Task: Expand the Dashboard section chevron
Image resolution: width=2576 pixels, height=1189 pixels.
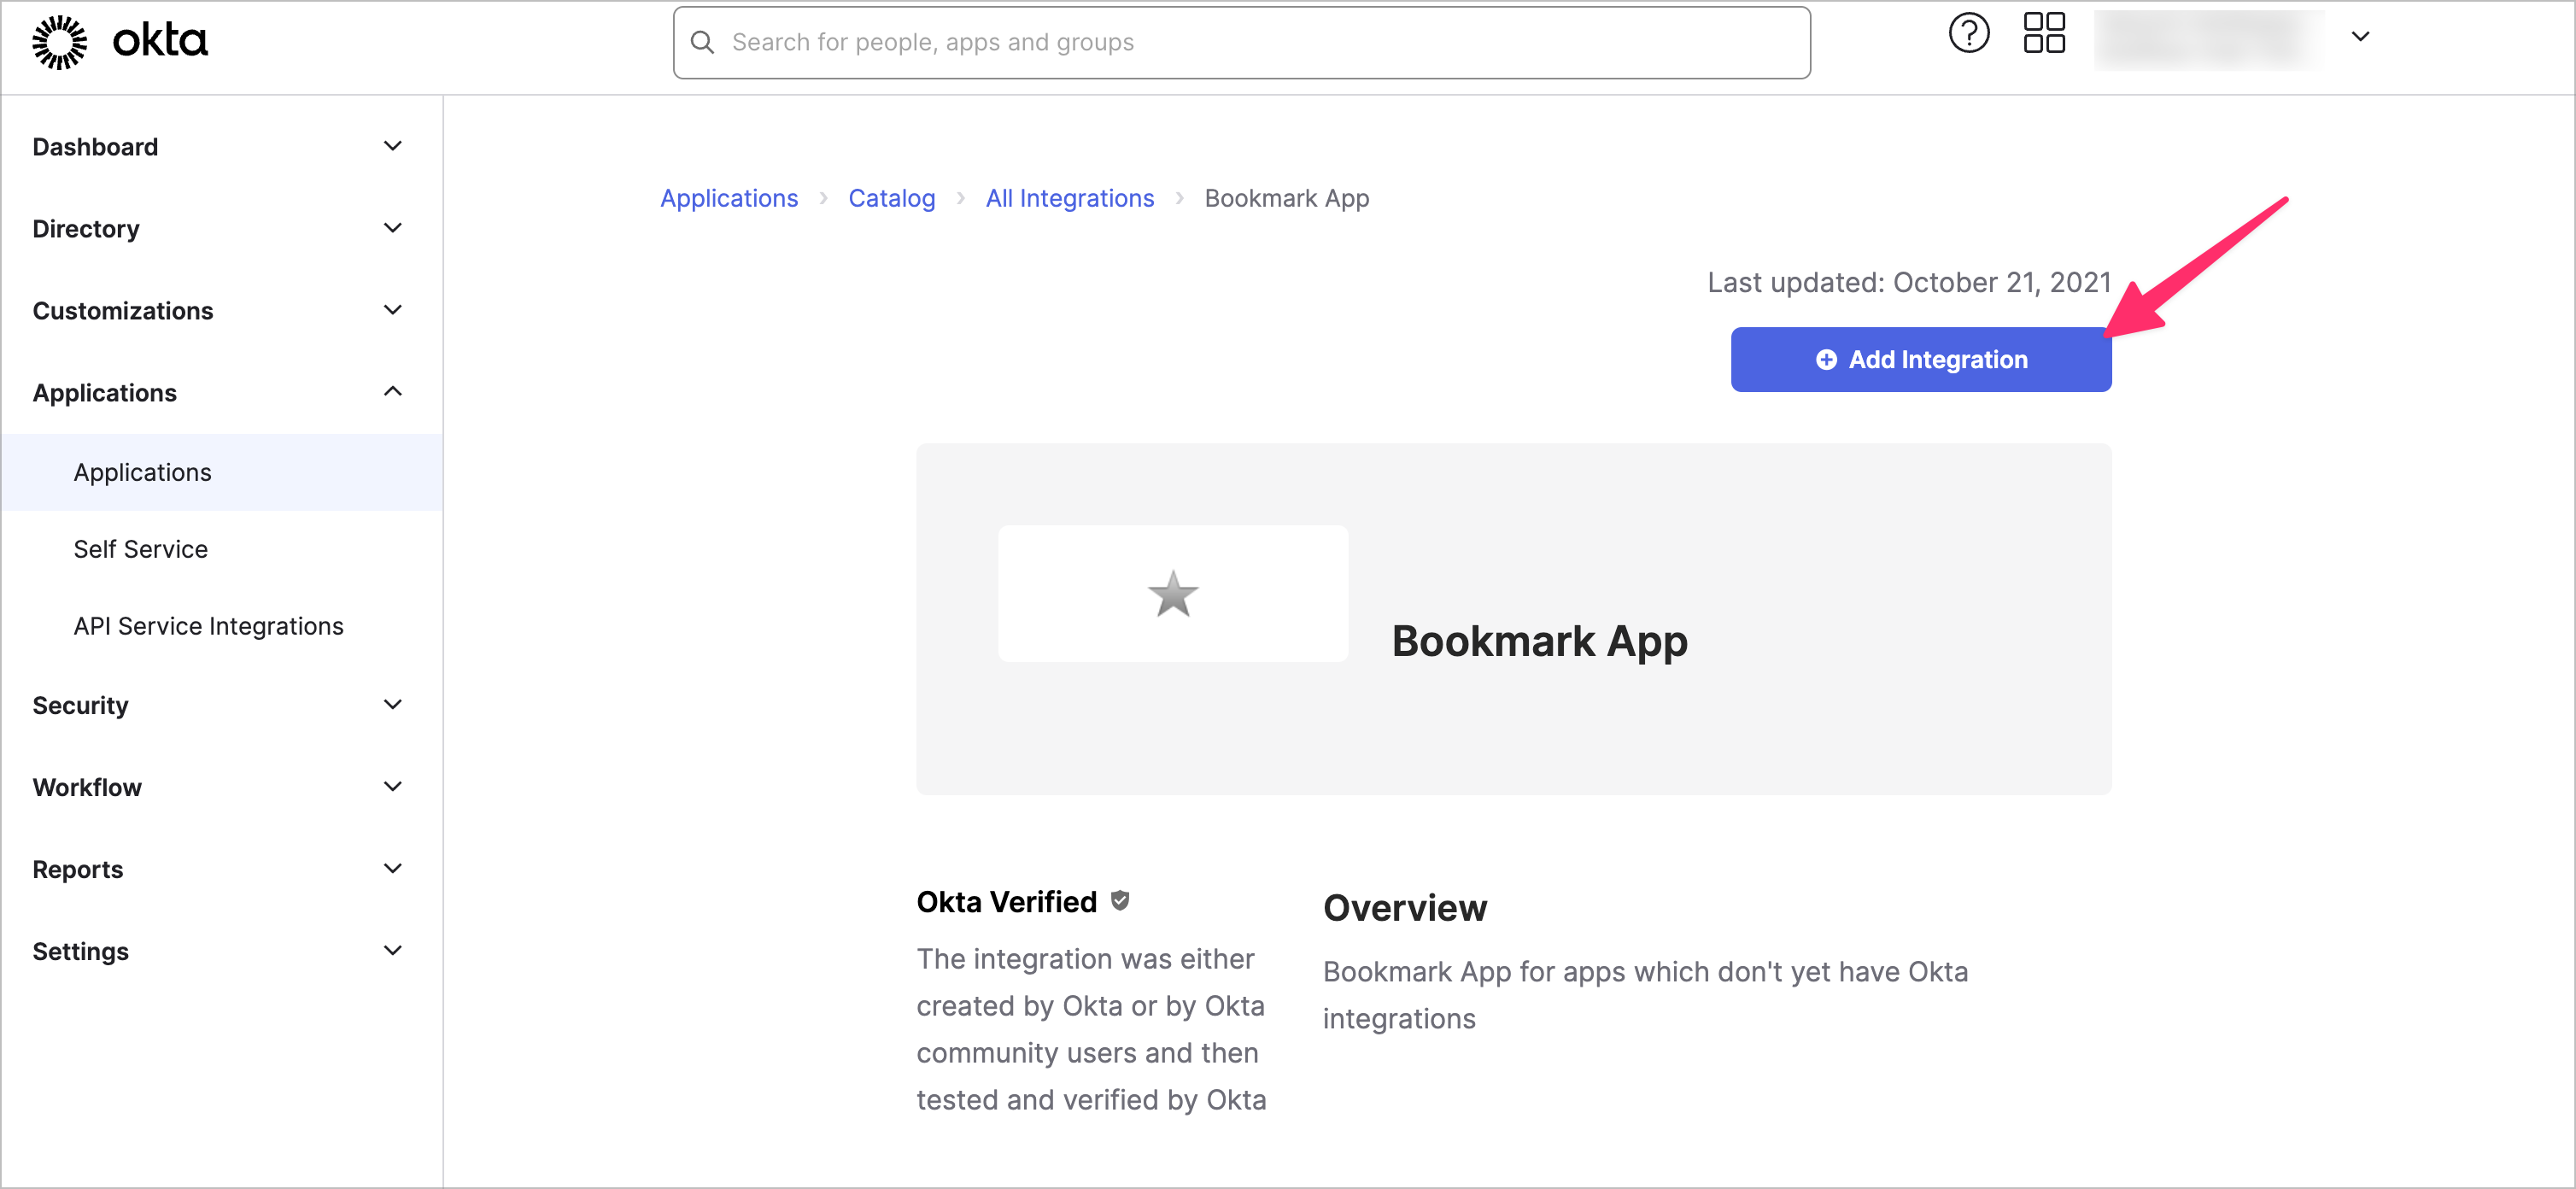Action: (x=393, y=146)
